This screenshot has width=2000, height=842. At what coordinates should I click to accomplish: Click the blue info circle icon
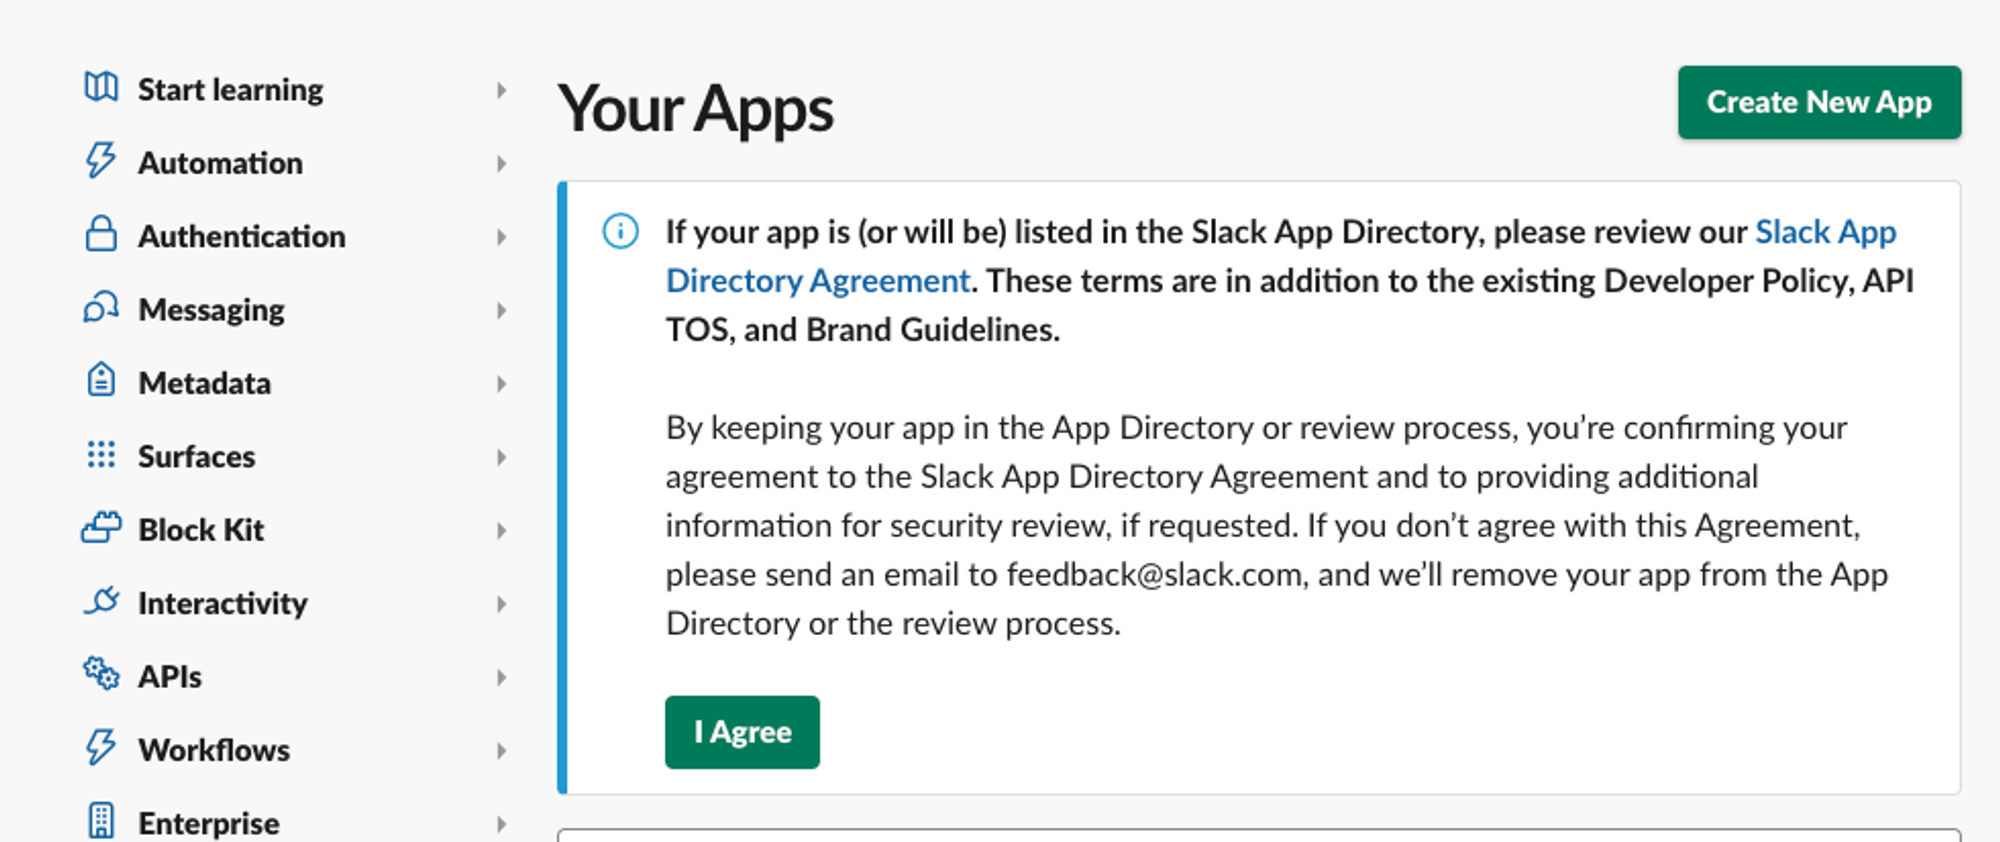620,232
